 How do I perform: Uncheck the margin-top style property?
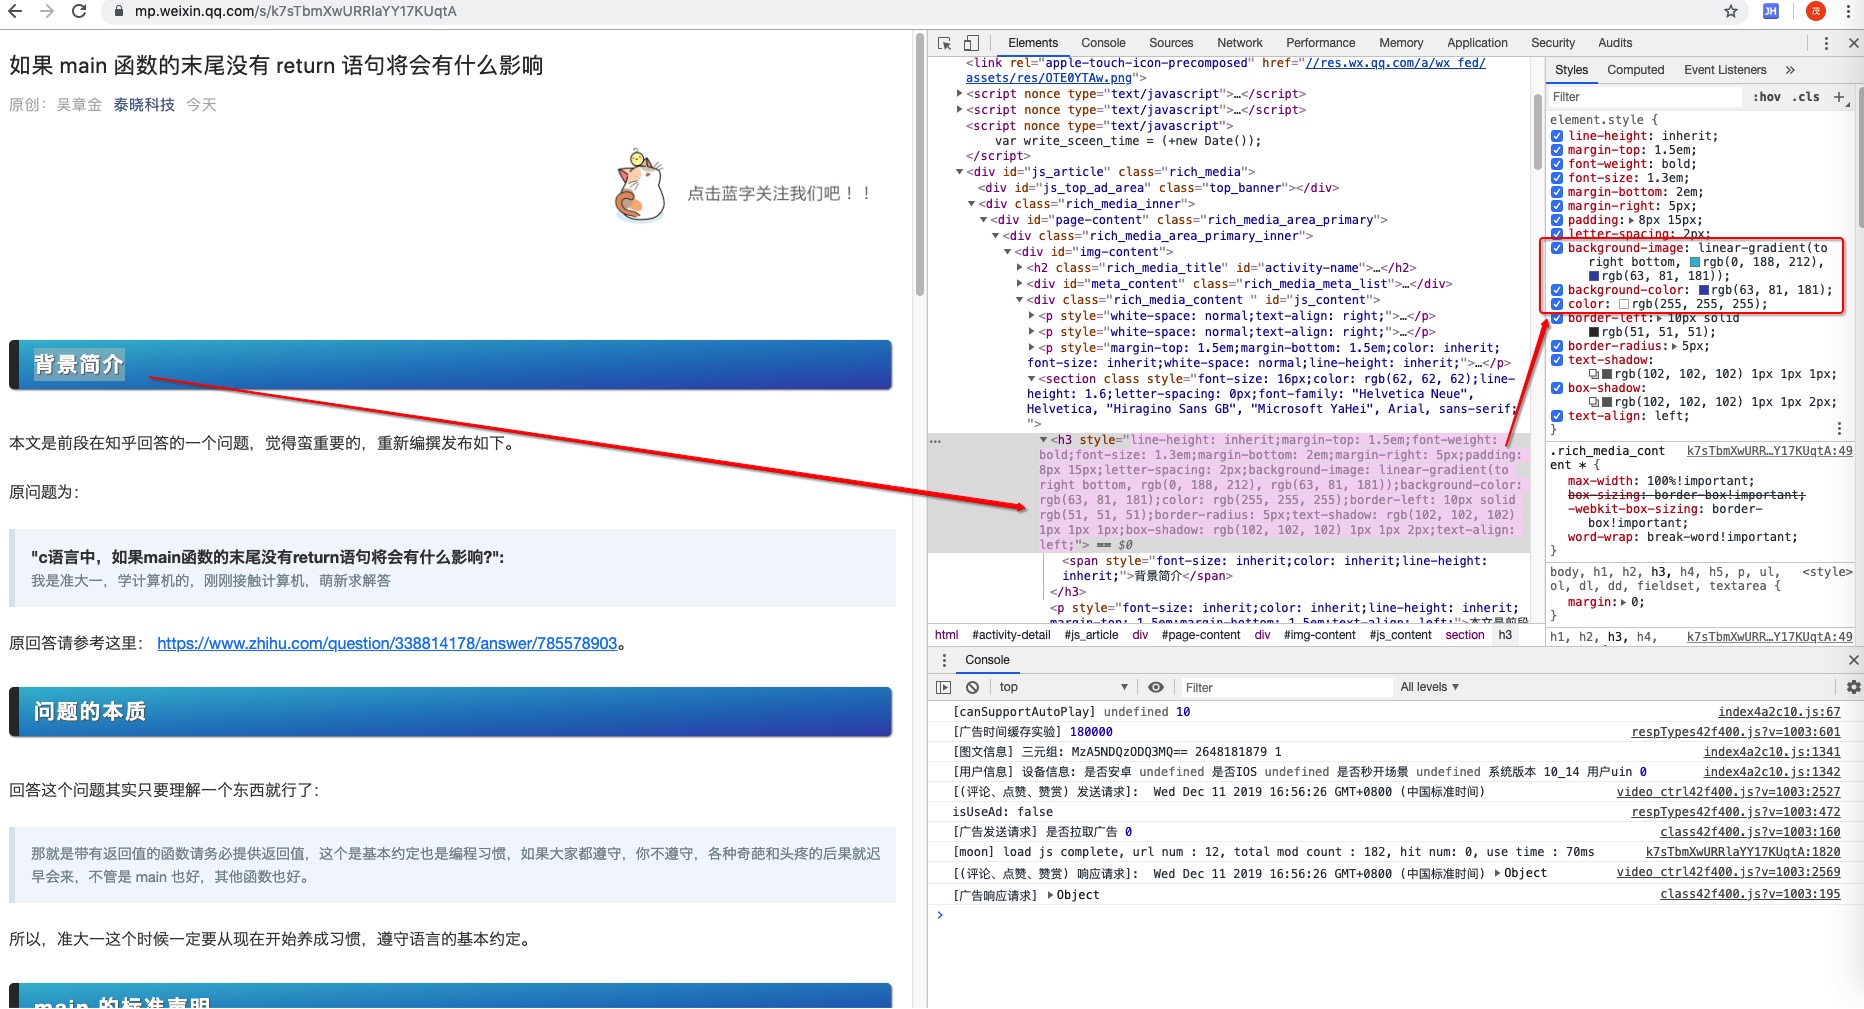pos(1557,150)
